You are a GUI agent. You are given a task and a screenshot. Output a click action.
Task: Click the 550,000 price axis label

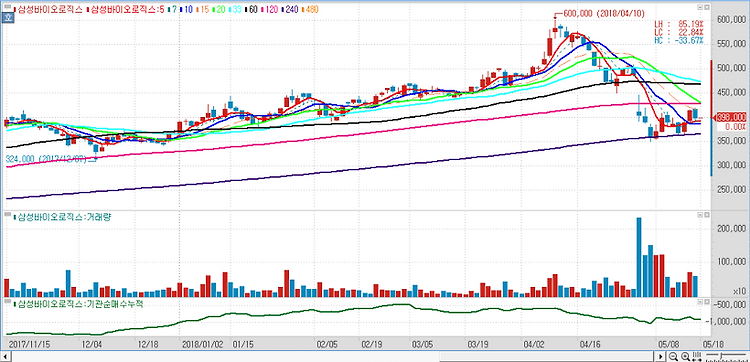tap(731, 44)
